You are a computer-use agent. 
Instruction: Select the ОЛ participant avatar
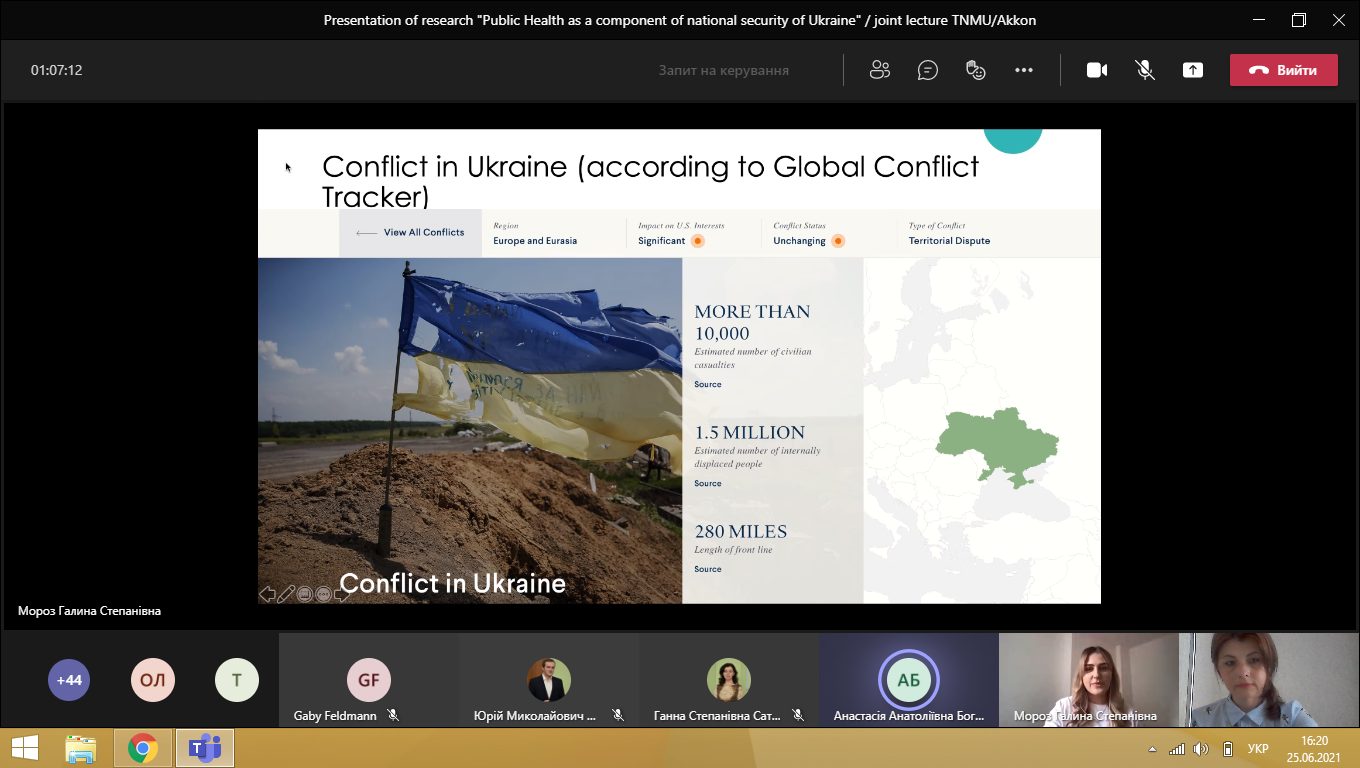pos(152,681)
